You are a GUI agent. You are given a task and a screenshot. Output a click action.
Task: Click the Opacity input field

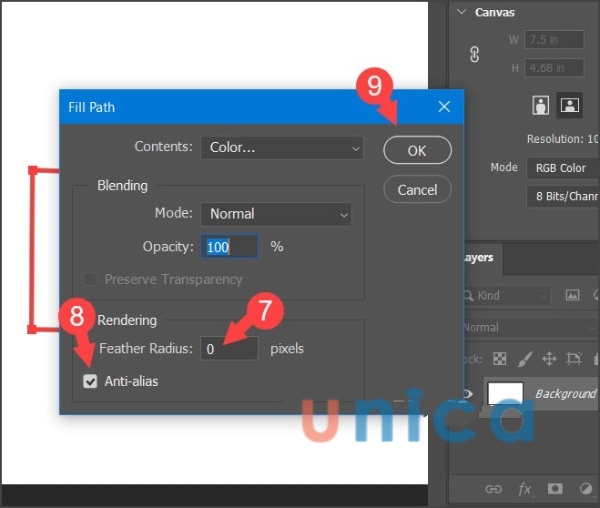229,247
